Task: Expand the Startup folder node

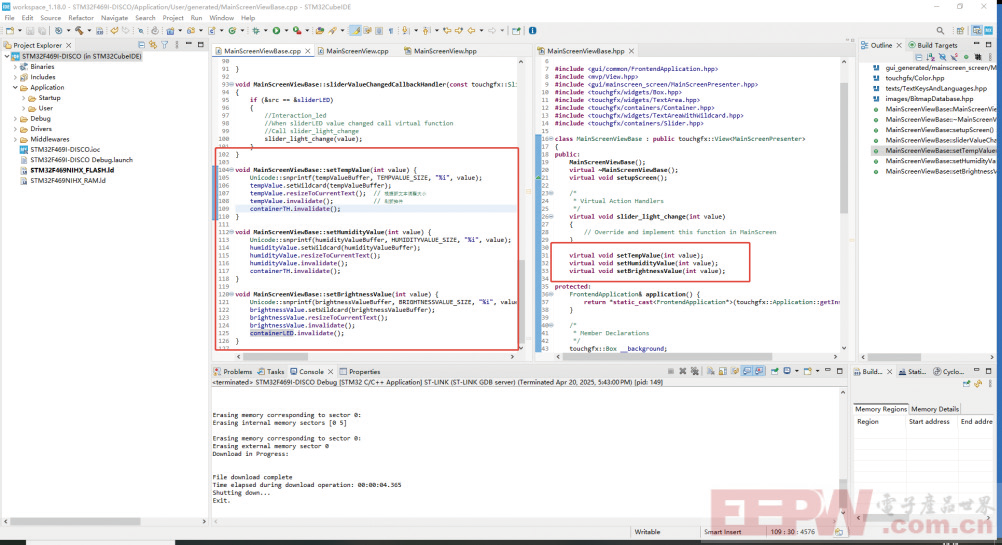Action: tap(24, 98)
